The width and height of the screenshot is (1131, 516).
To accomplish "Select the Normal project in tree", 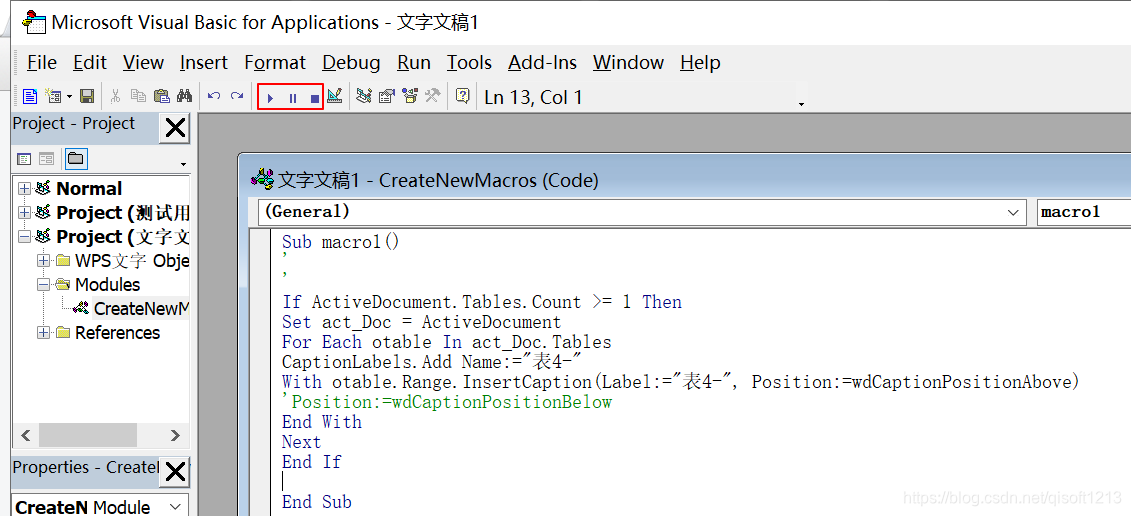I will click(89, 188).
